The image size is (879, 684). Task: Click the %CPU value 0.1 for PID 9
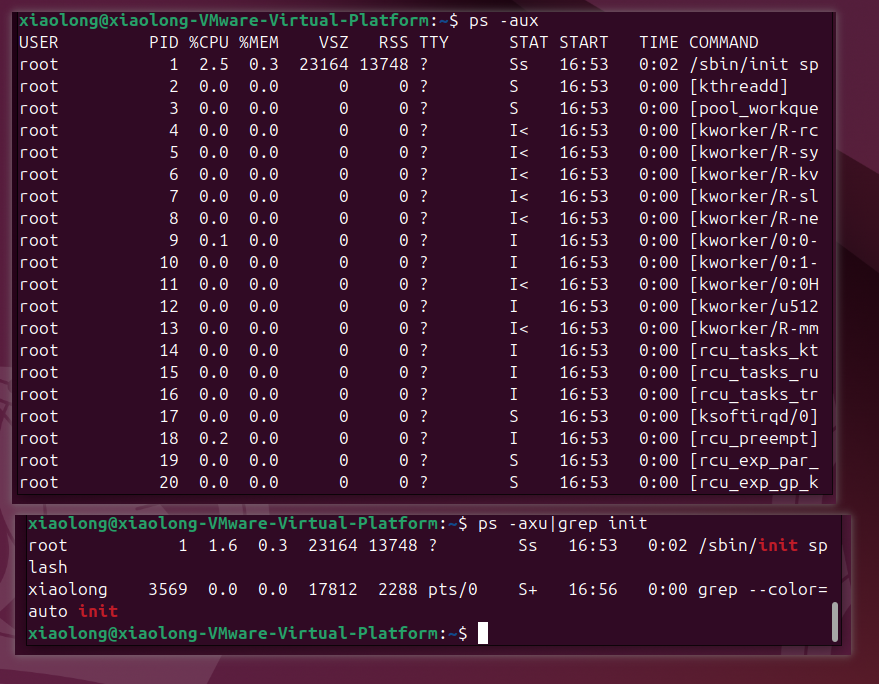pos(214,241)
